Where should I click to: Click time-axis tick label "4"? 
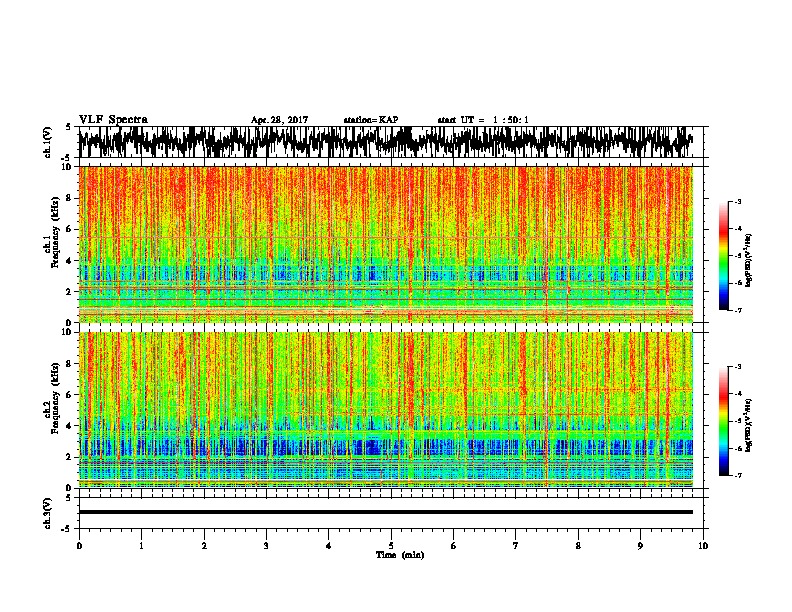click(329, 546)
